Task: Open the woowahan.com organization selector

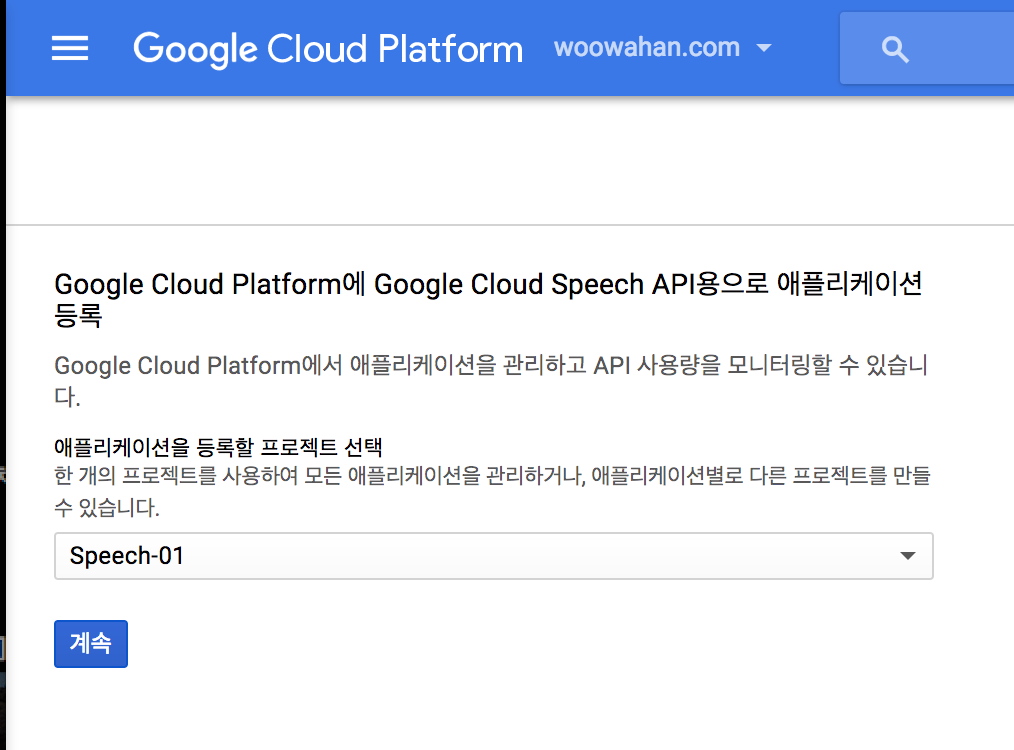Action: click(663, 48)
